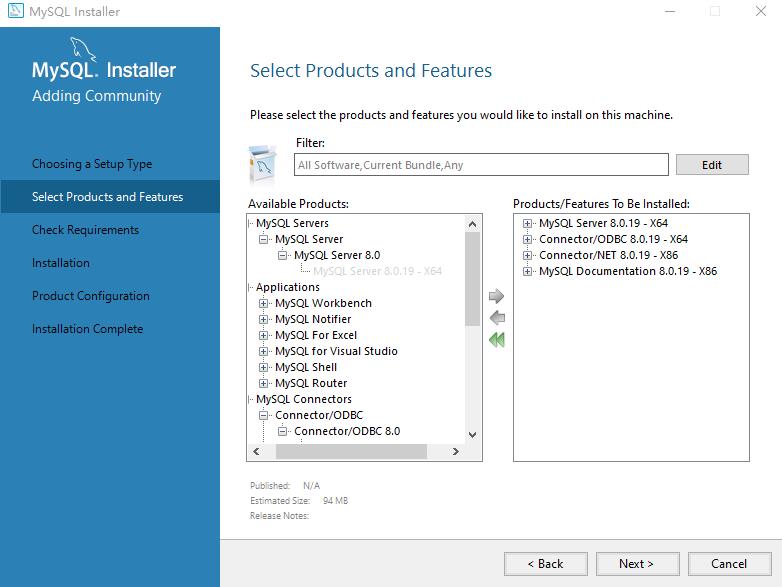Select MySQL Shell in the tree

tap(306, 367)
